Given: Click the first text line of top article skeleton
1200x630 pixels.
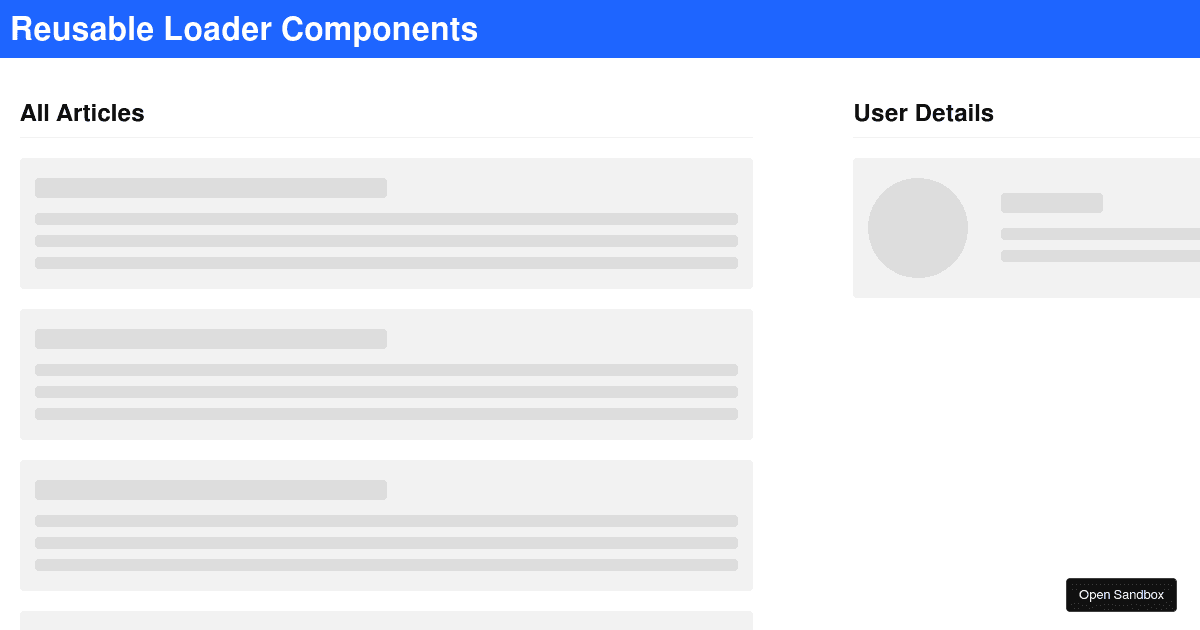Looking at the screenshot, I should pyautogui.click(x=386, y=218).
